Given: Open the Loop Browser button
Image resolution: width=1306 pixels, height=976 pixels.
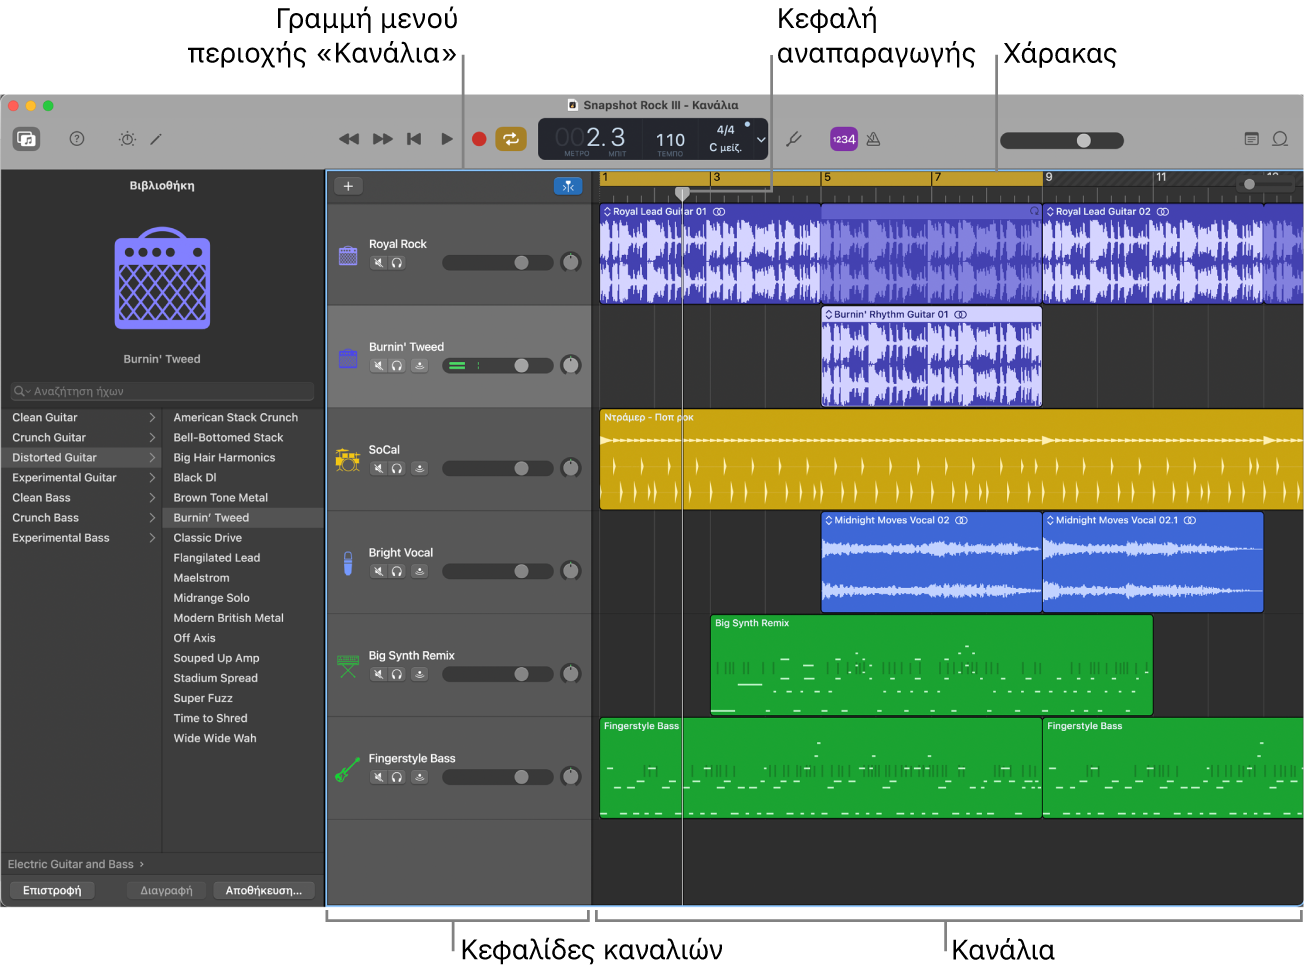Looking at the screenshot, I should click(1280, 139).
